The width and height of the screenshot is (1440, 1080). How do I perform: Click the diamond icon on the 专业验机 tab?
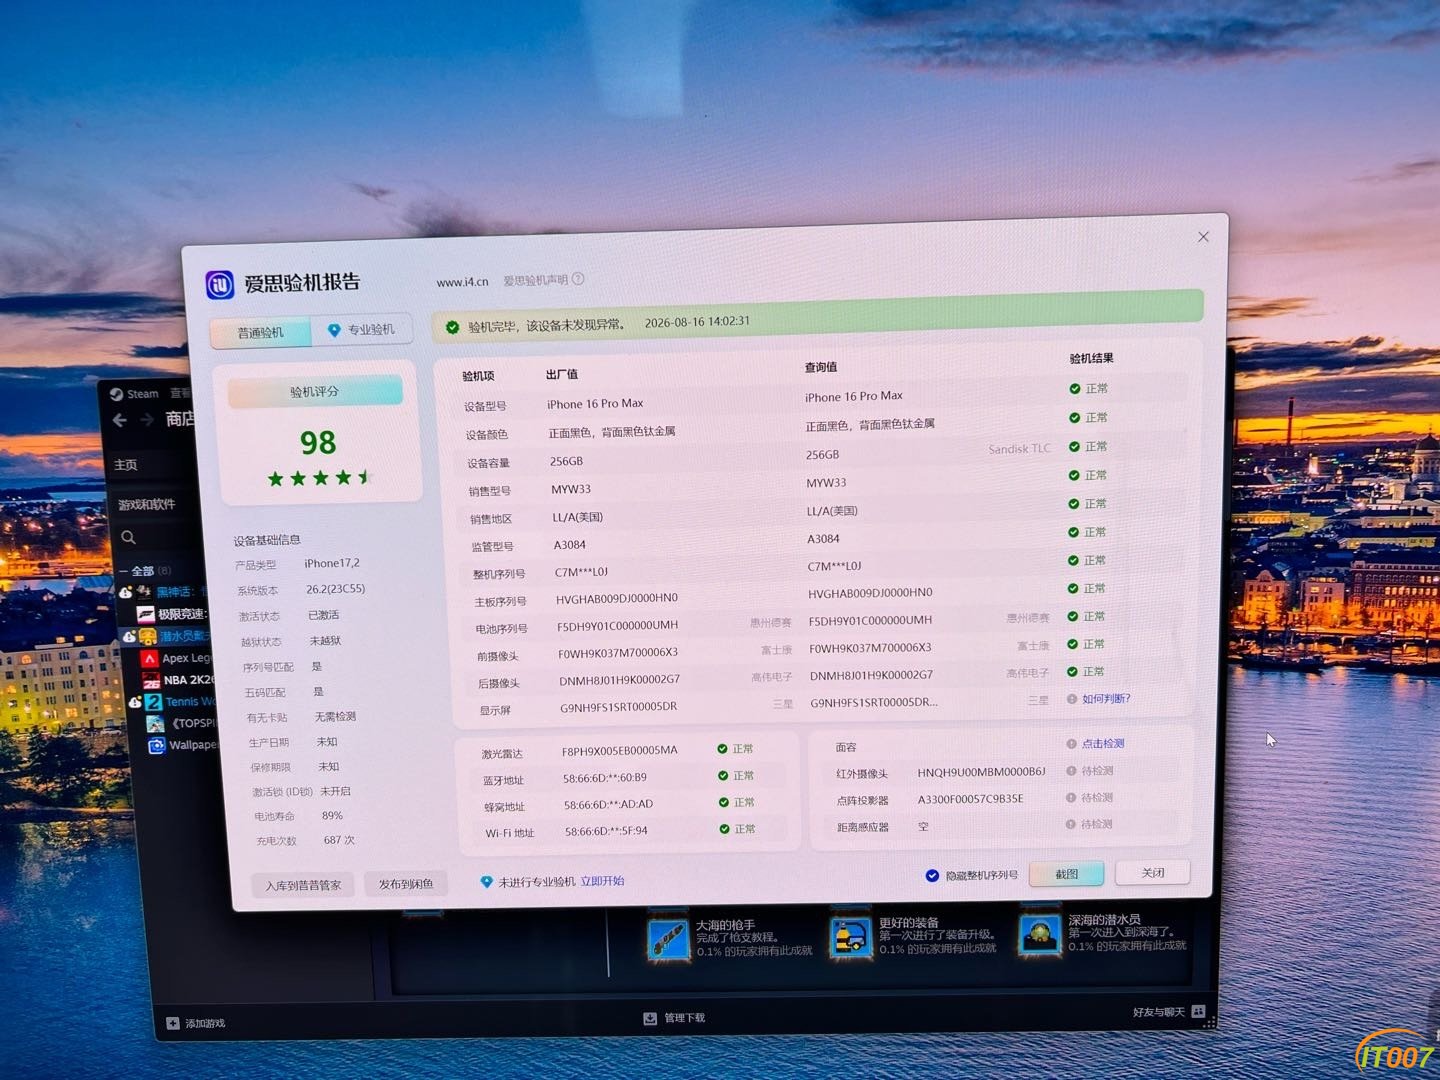coord(334,330)
